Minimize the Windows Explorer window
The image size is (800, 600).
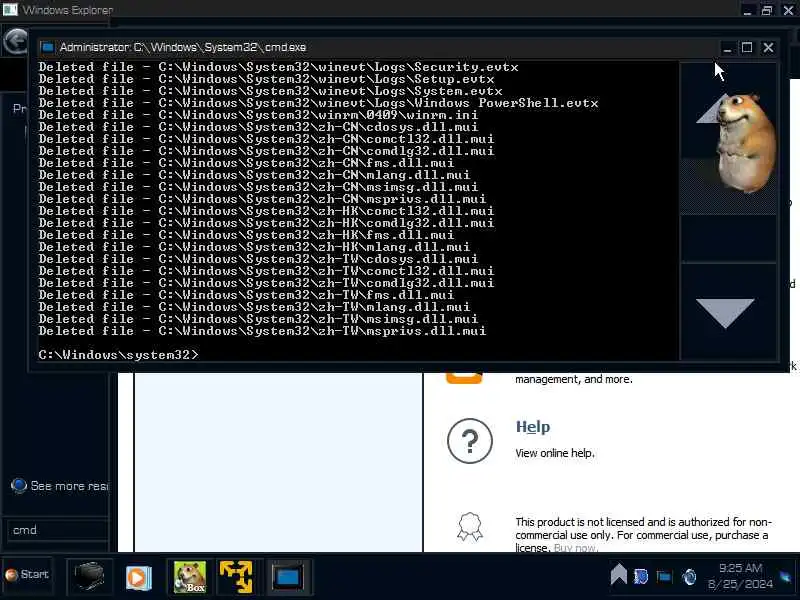click(747, 10)
